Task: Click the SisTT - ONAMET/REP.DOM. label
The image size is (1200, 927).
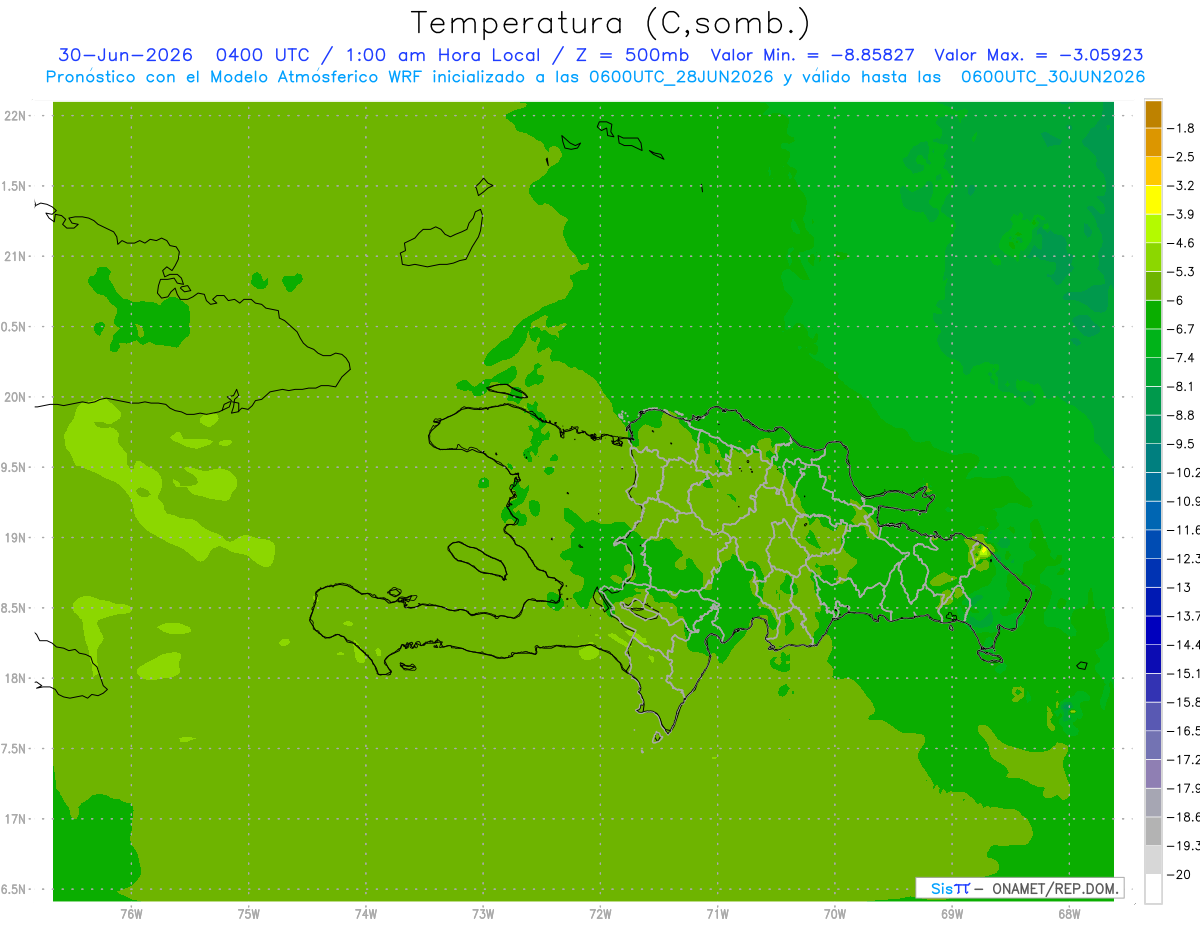Action: 1019,888
